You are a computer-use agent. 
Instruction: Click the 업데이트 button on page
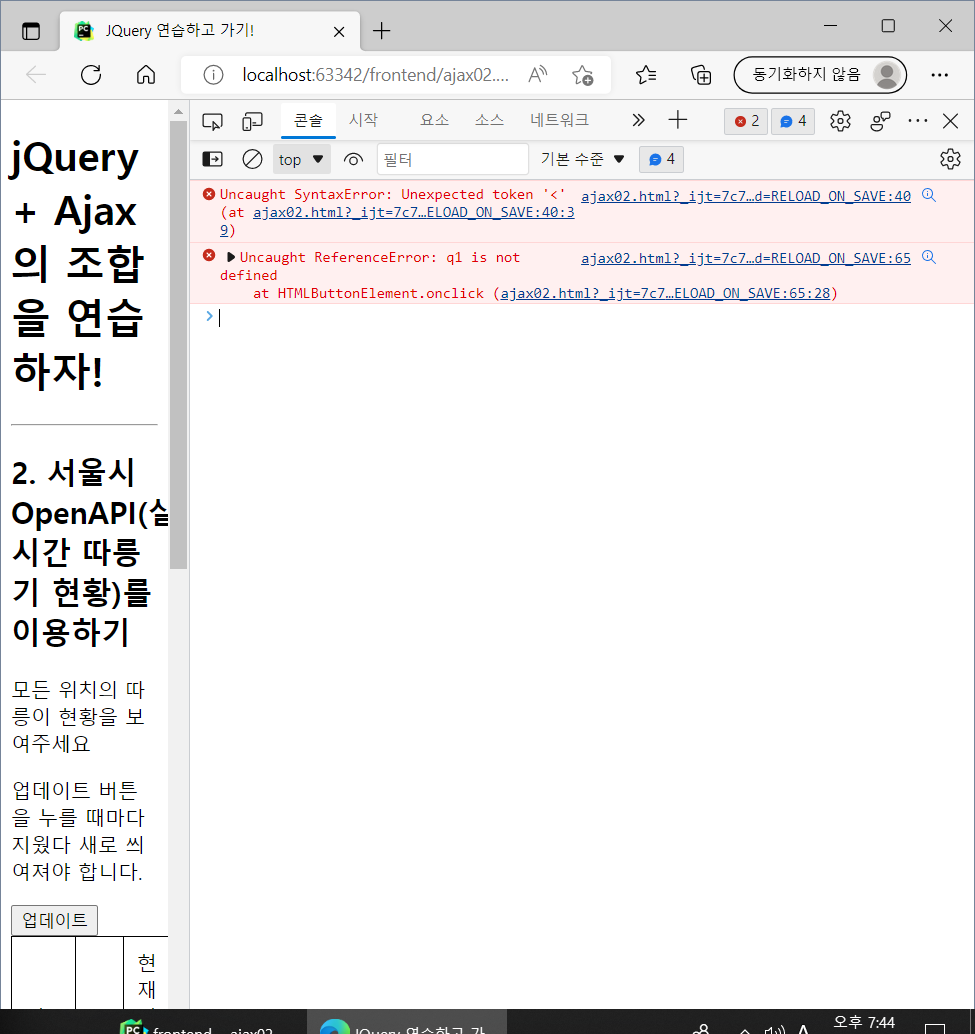55,920
